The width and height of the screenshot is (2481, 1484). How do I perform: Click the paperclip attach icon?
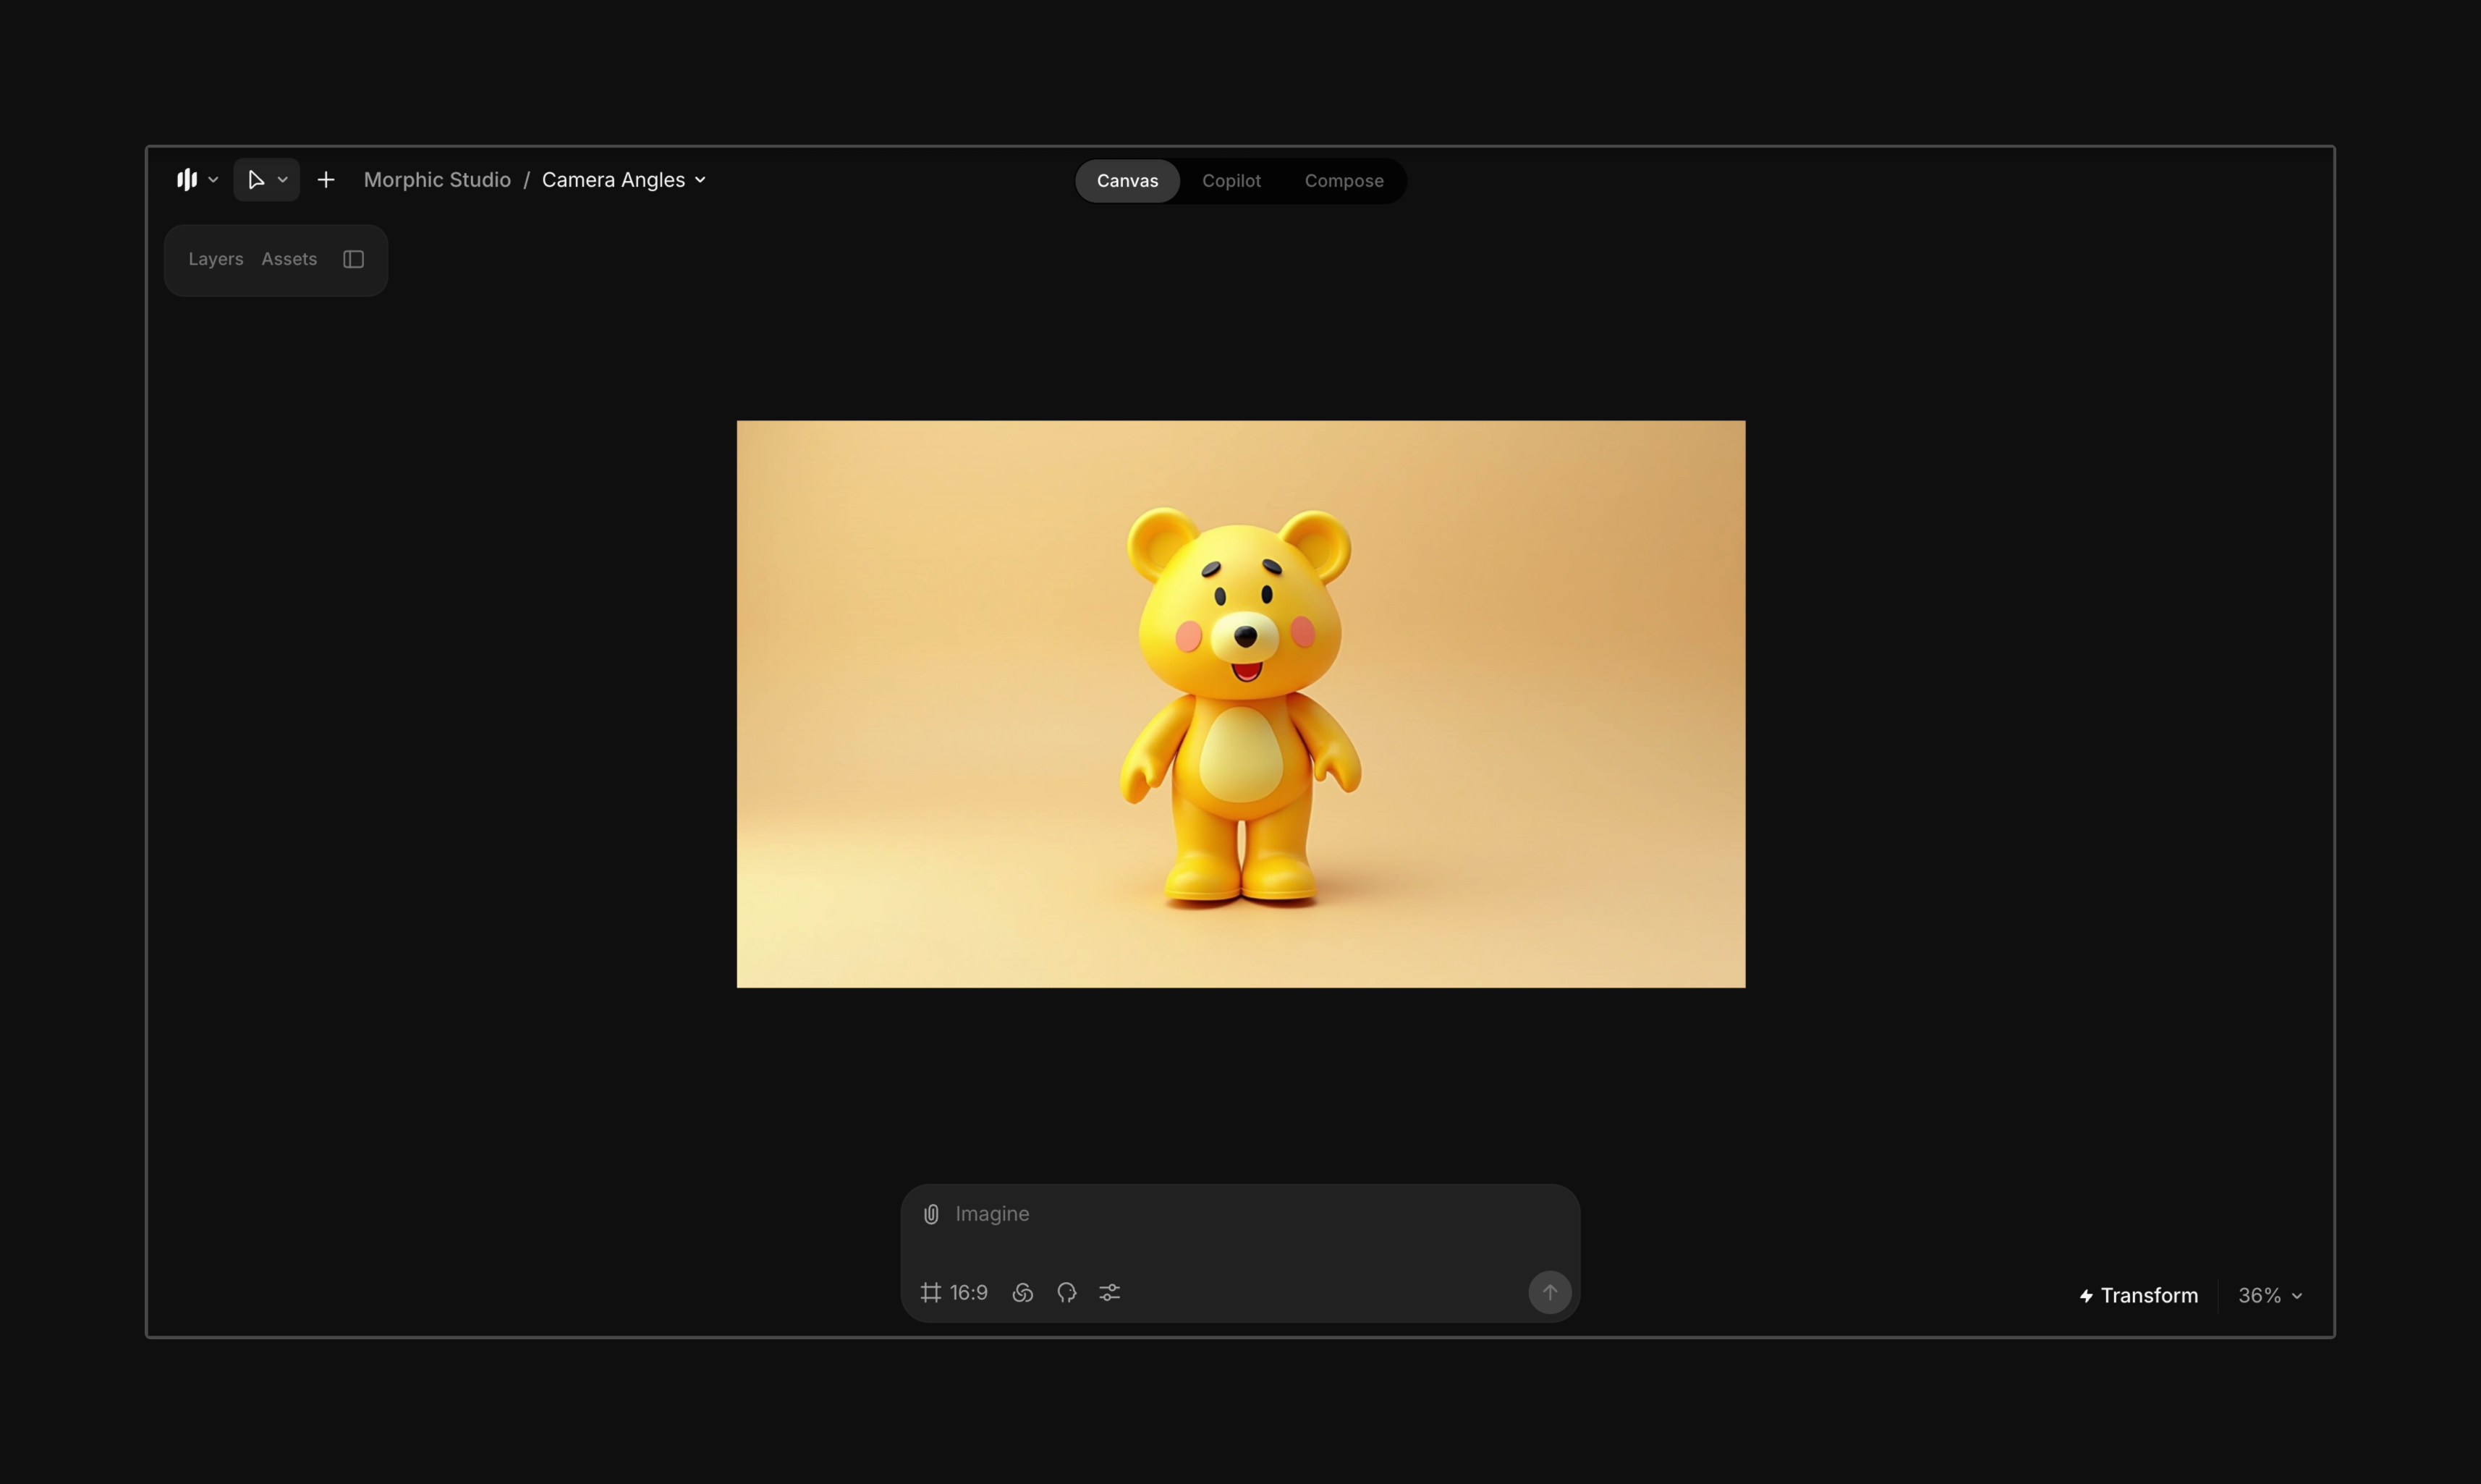[931, 1214]
